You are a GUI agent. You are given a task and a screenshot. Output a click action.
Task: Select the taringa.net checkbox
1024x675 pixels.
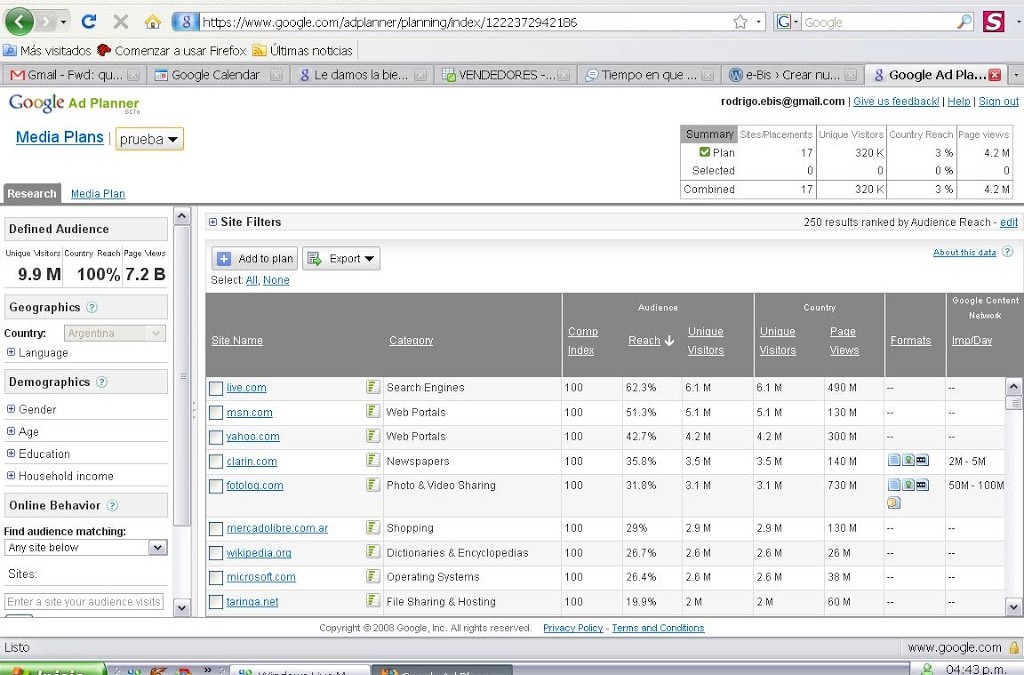[x=216, y=602]
